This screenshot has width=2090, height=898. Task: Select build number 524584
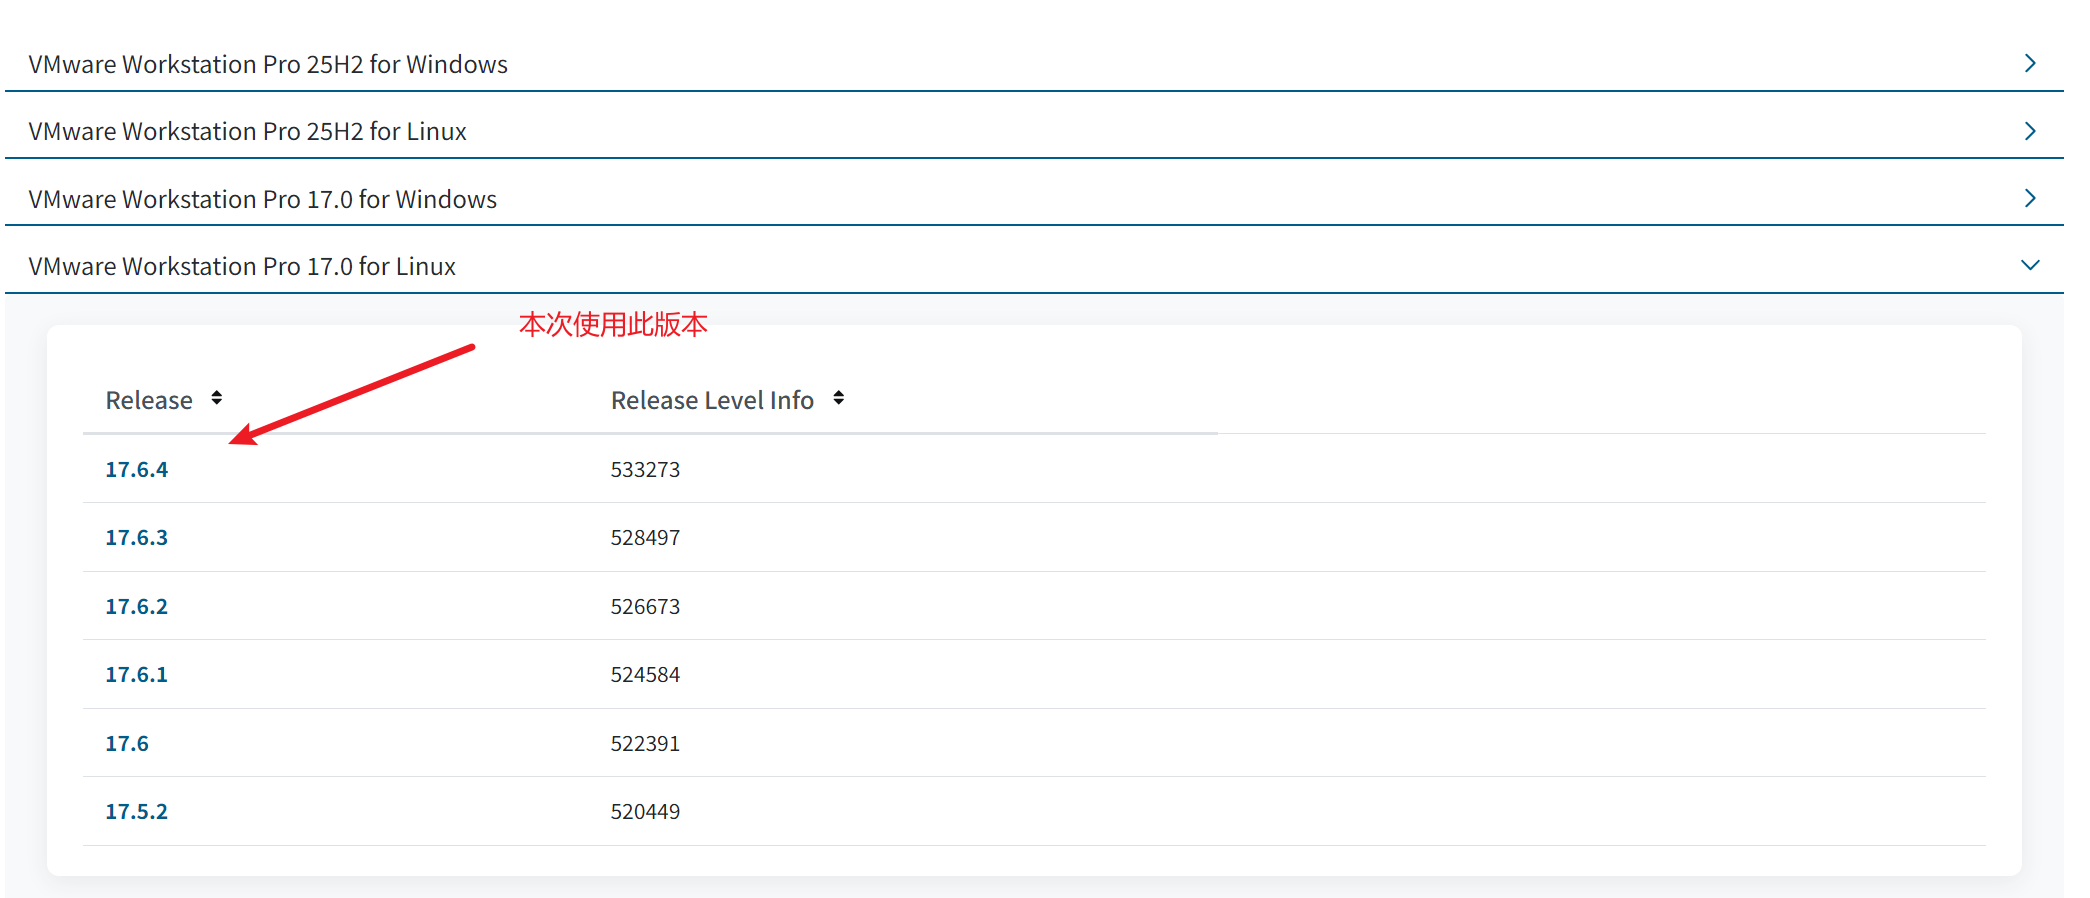tap(645, 674)
